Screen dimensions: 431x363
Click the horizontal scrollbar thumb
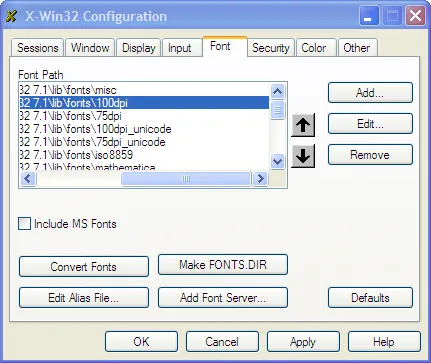[x=186, y=179]
